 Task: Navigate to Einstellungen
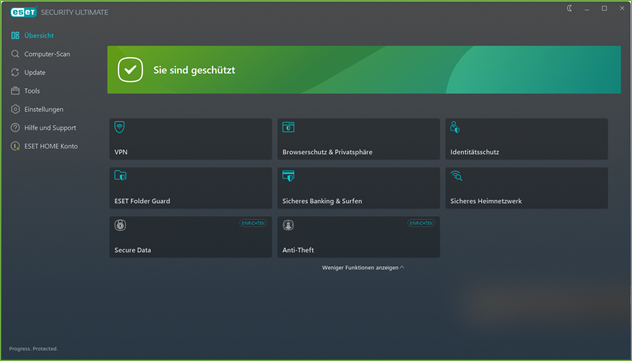pyautogui.click(x=44, y=109)
